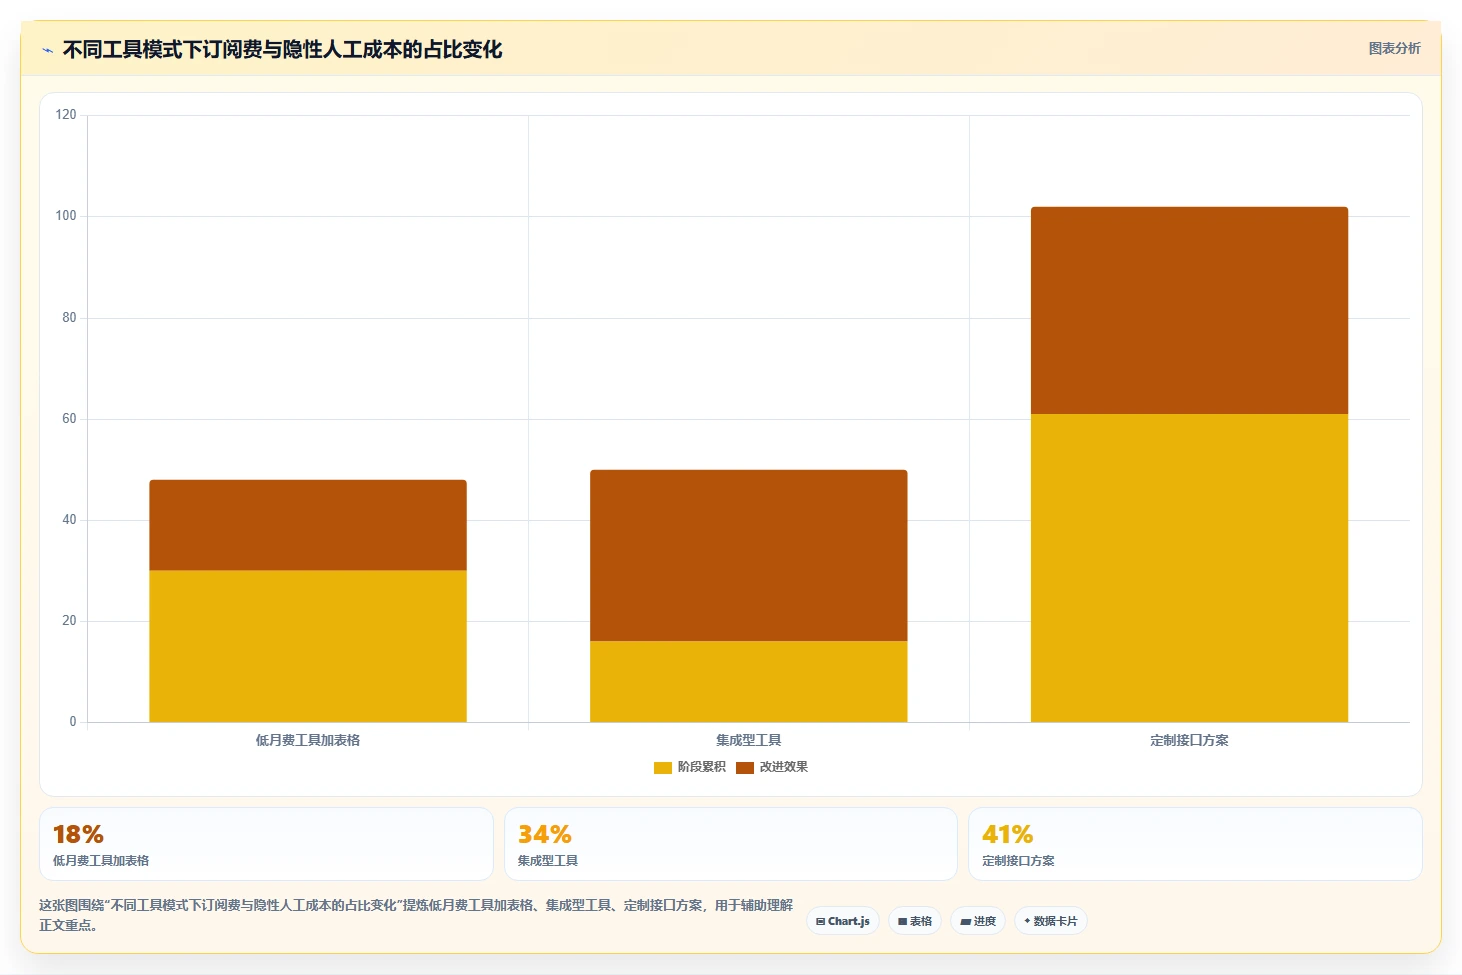Click the 集成型工具 x-axis label

pyautogui.click(x=748, y=740)
